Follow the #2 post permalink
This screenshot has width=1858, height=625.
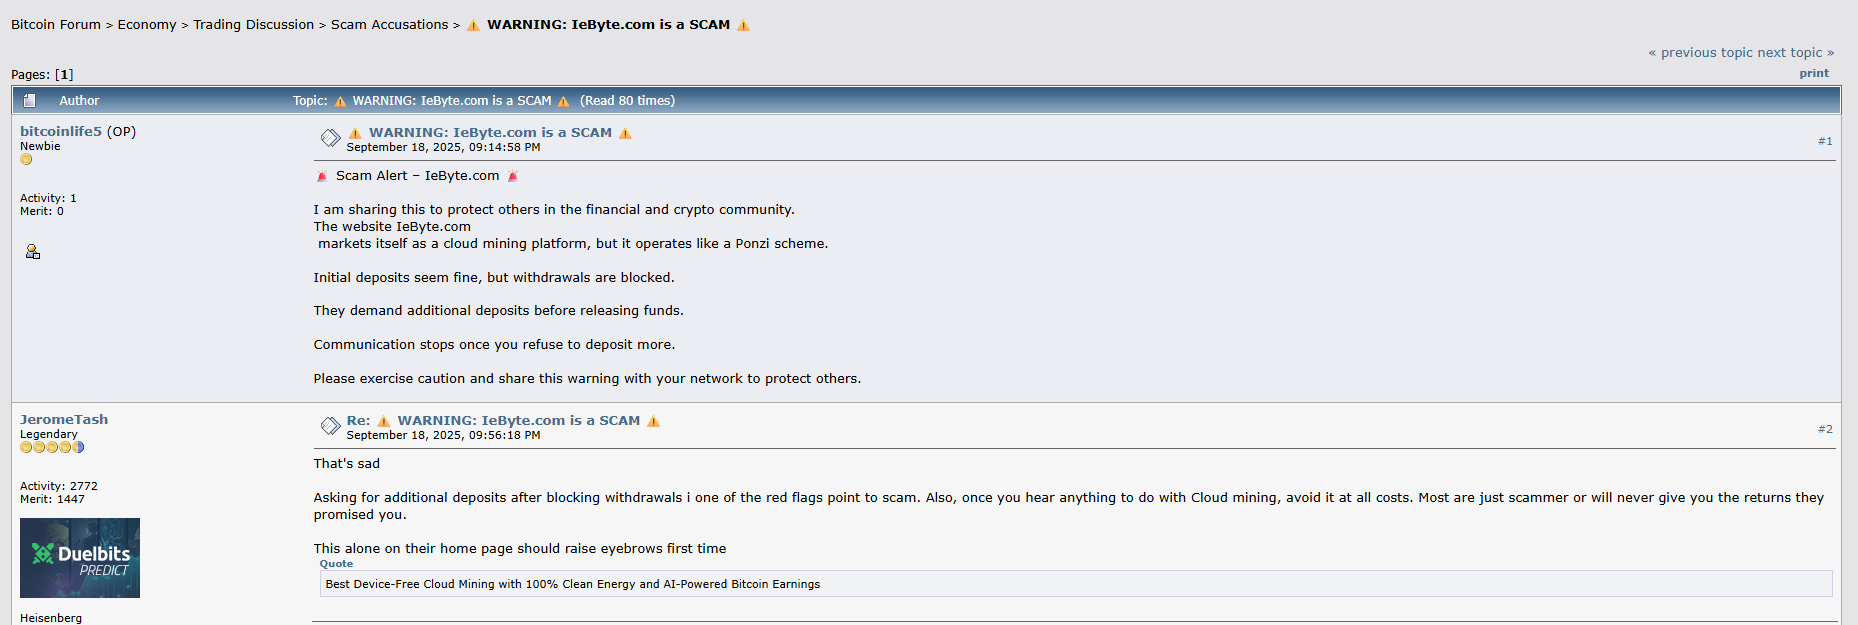(1825, 429)
